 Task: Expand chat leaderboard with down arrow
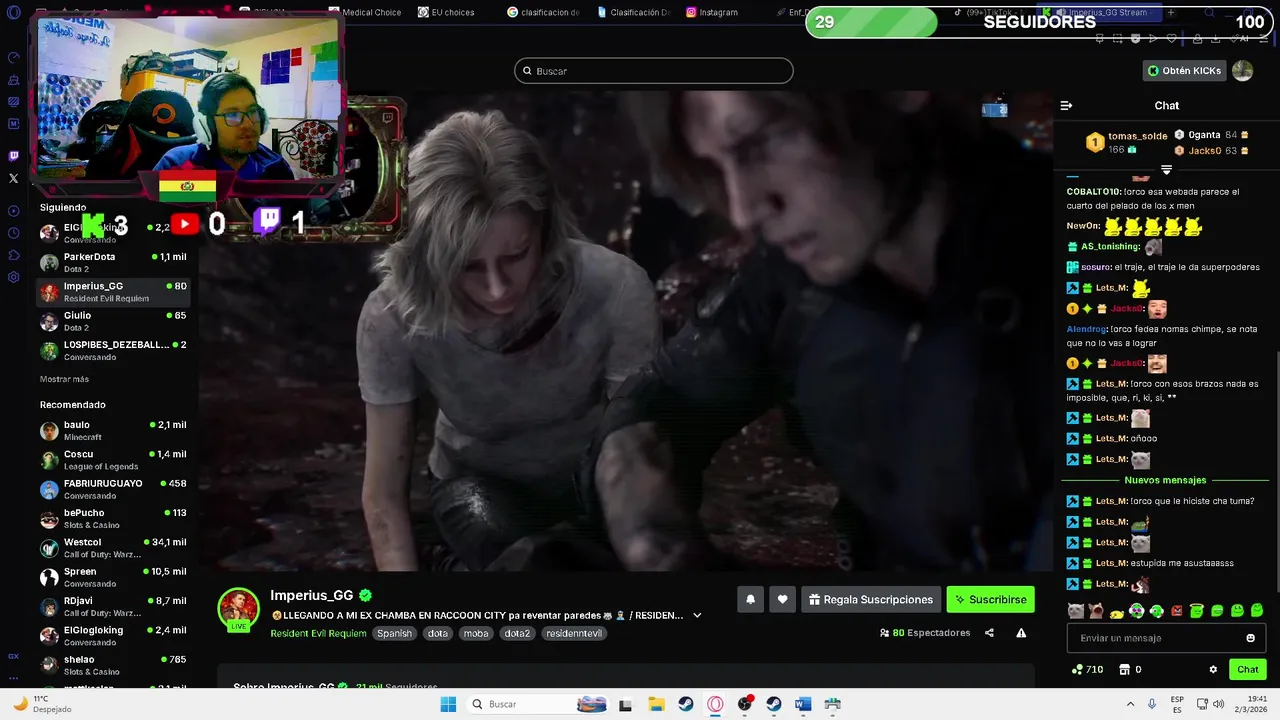pyautogui.click(x=1166, y=169)
